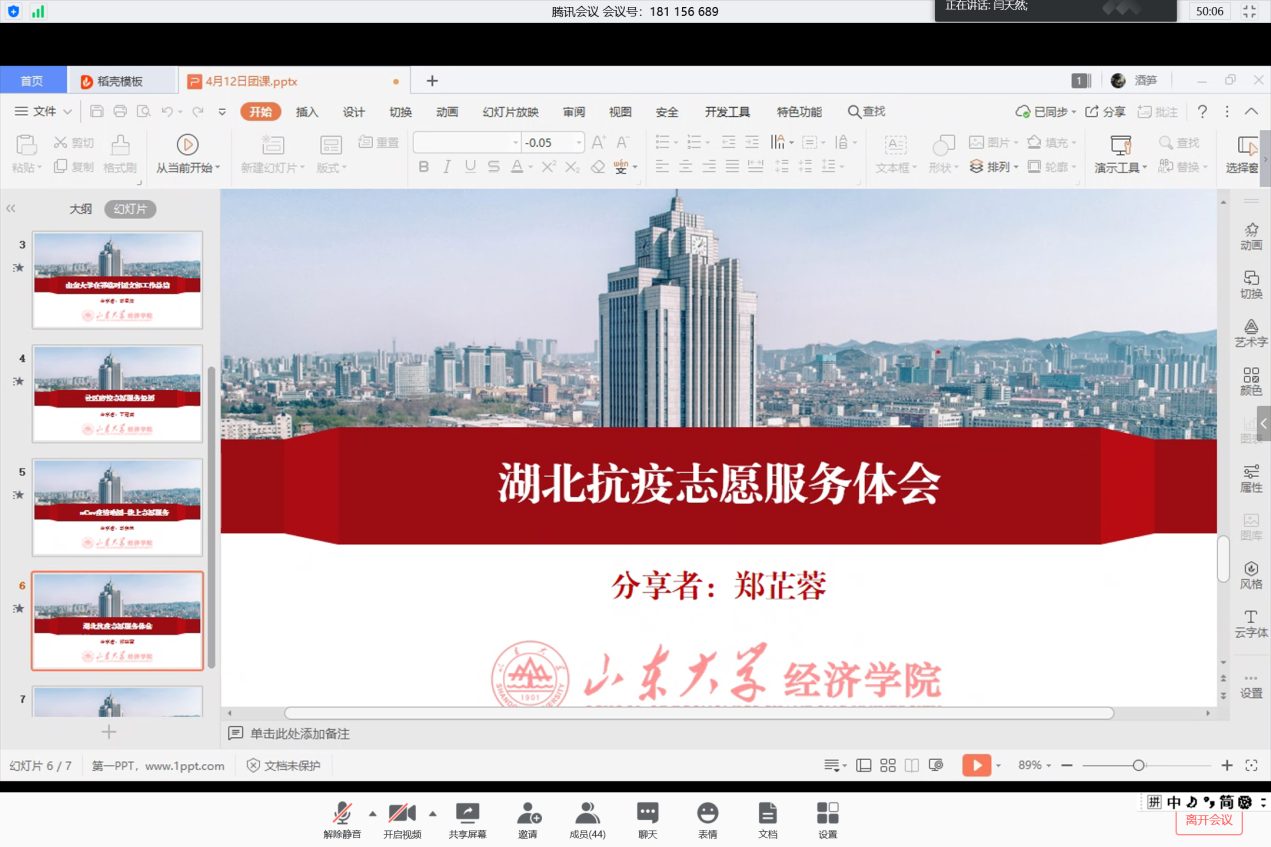
Task: Open the 插入 ribbon tab
Action: pyautogui.click(x=307, y=112)
